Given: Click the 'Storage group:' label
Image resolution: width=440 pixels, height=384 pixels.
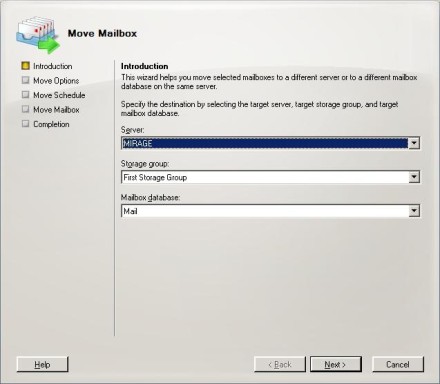Looking at the screenshot, I should click(x=145, y=164).
